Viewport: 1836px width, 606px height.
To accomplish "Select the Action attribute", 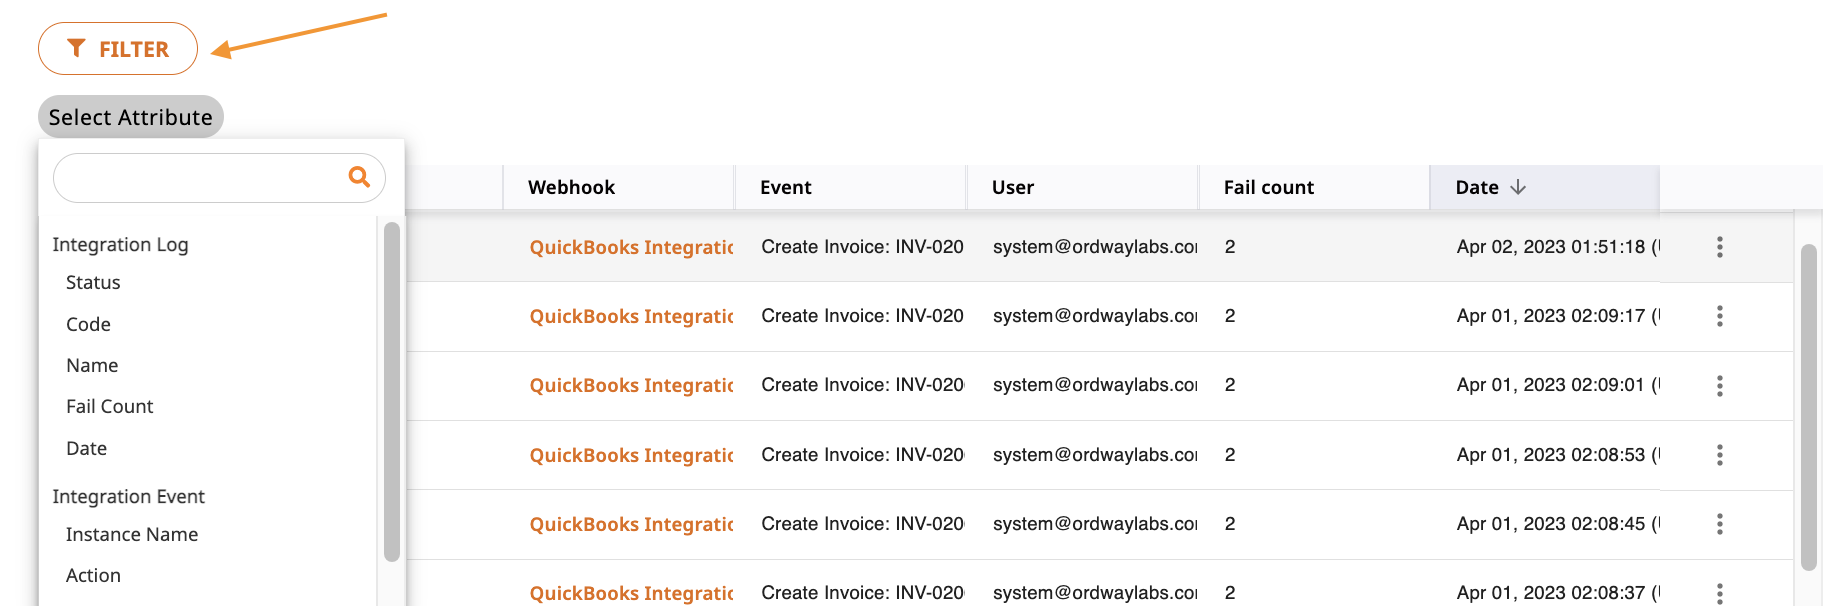I will tap(93, 576).
